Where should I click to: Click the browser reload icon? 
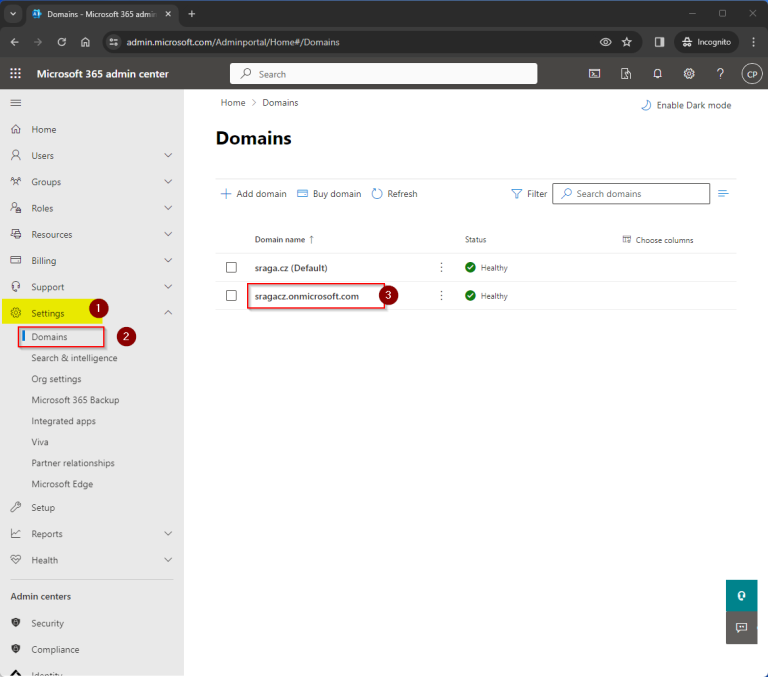62,42
